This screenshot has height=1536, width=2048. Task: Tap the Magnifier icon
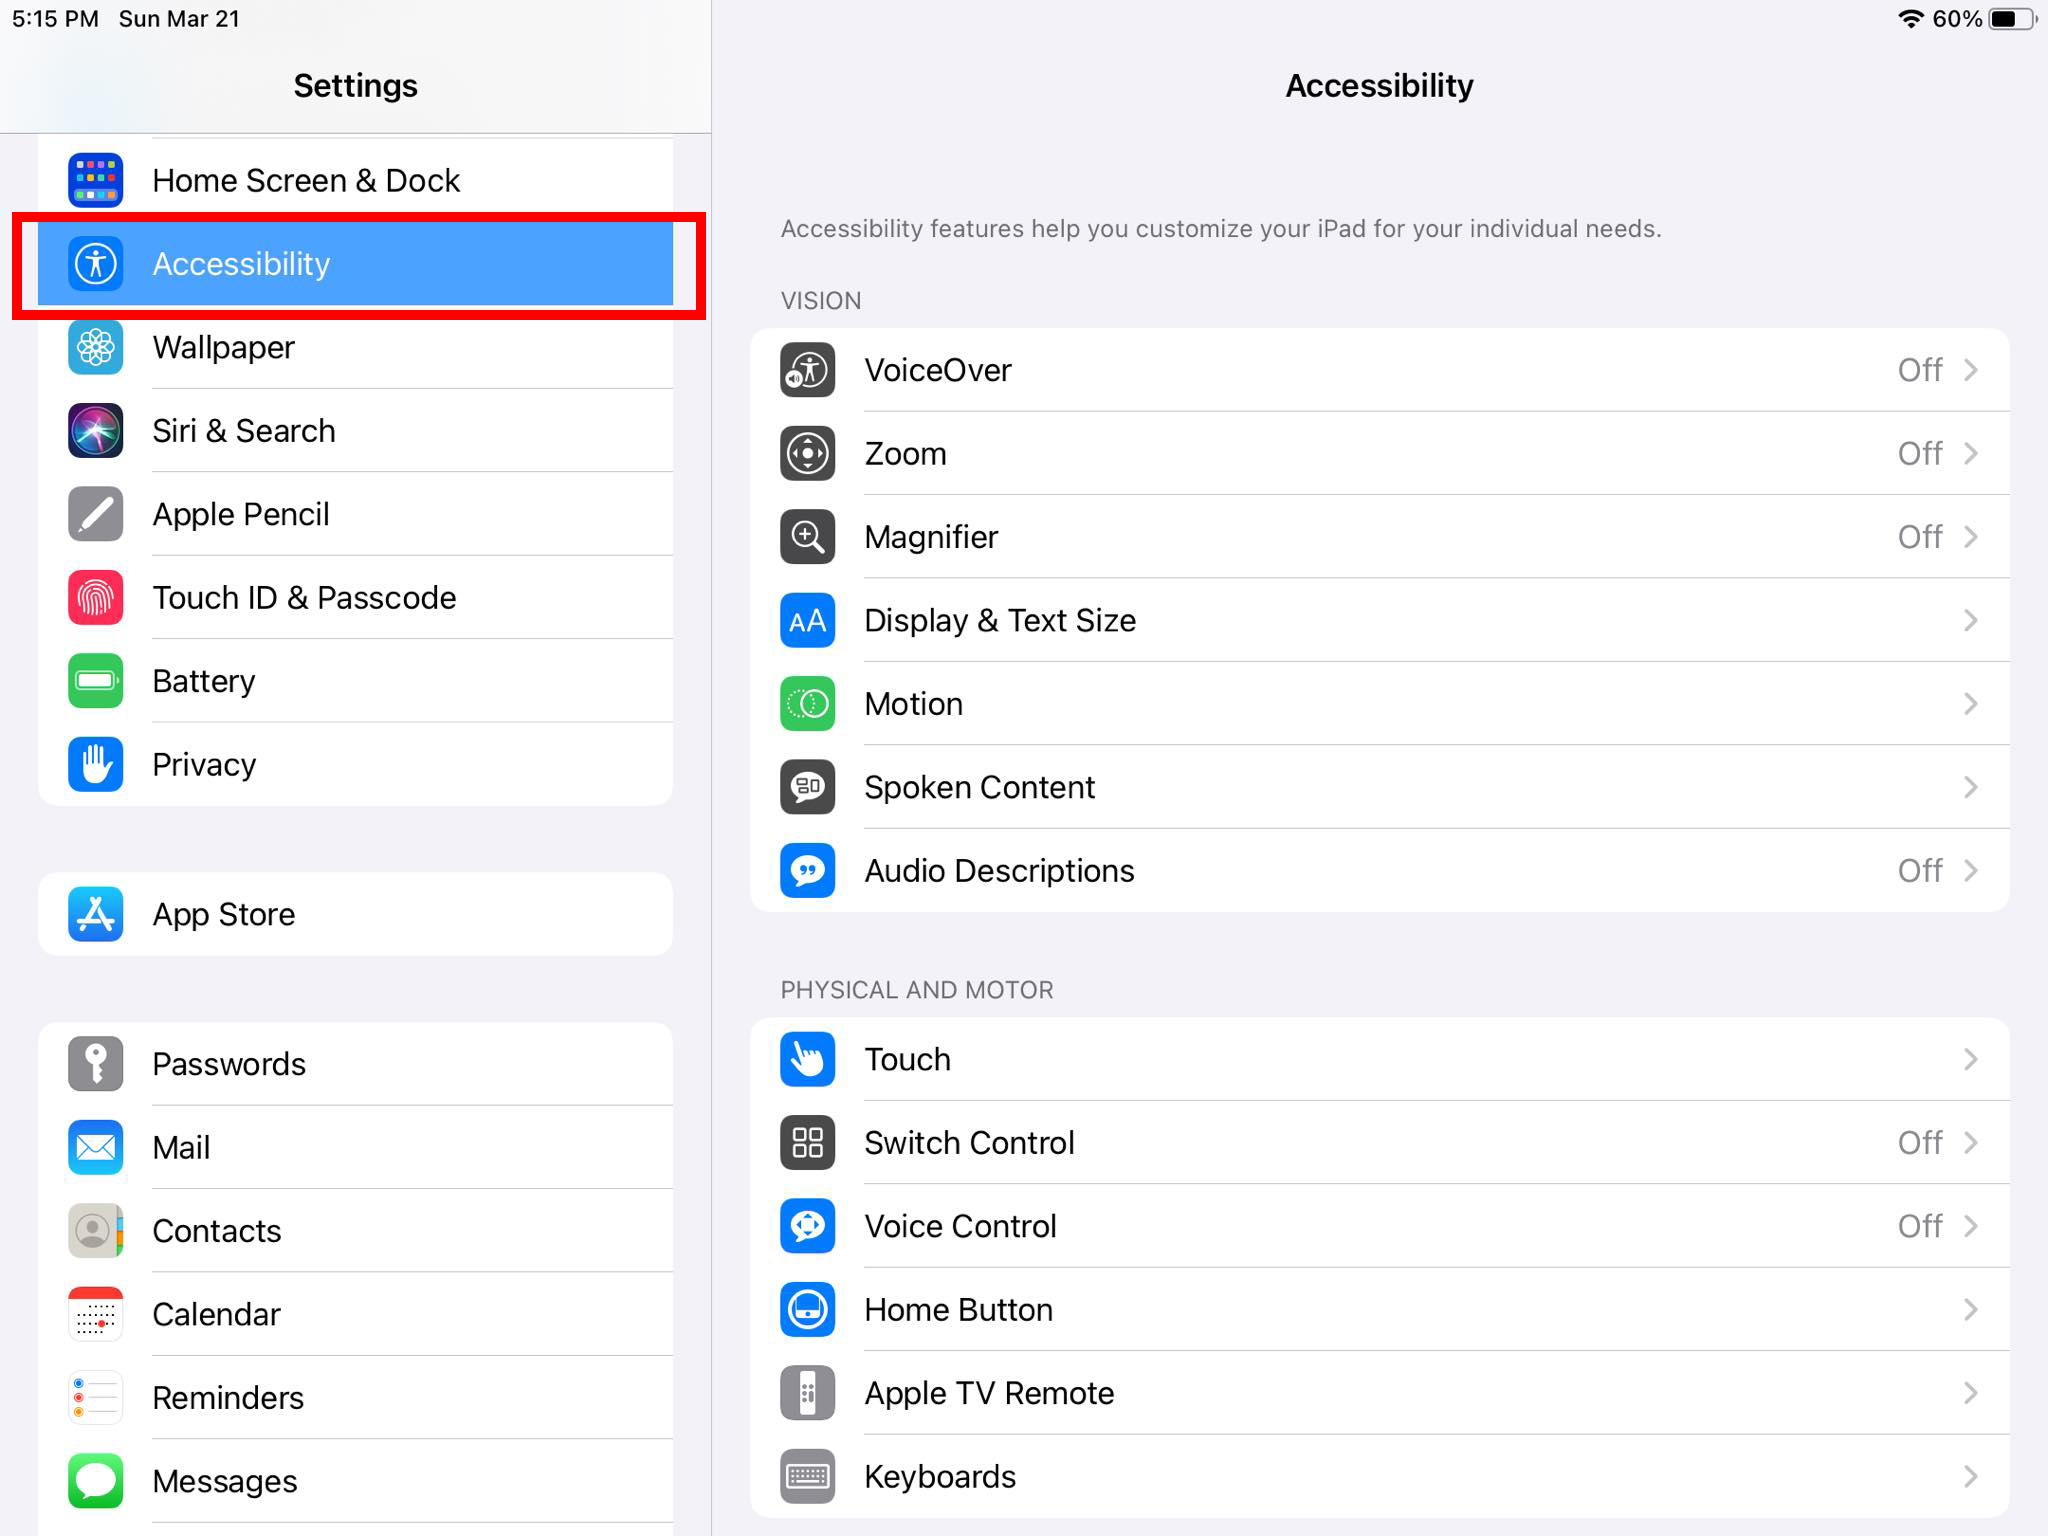coord(808,537)
